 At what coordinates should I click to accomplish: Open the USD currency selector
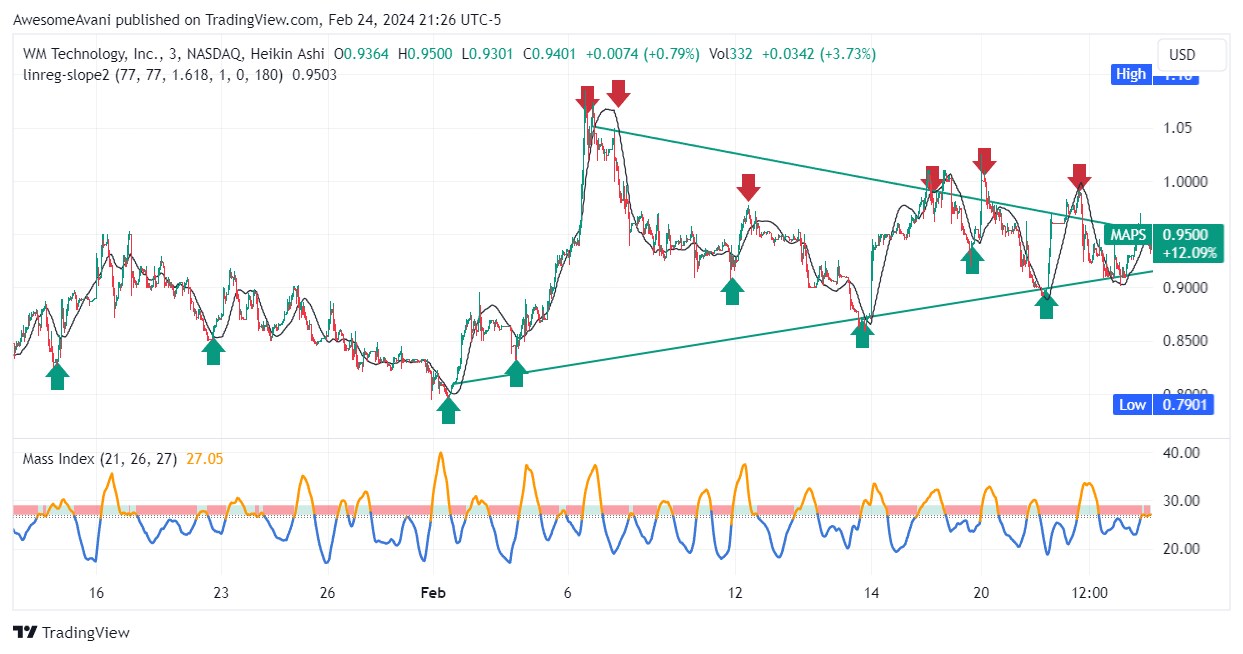pos(1191,55)
